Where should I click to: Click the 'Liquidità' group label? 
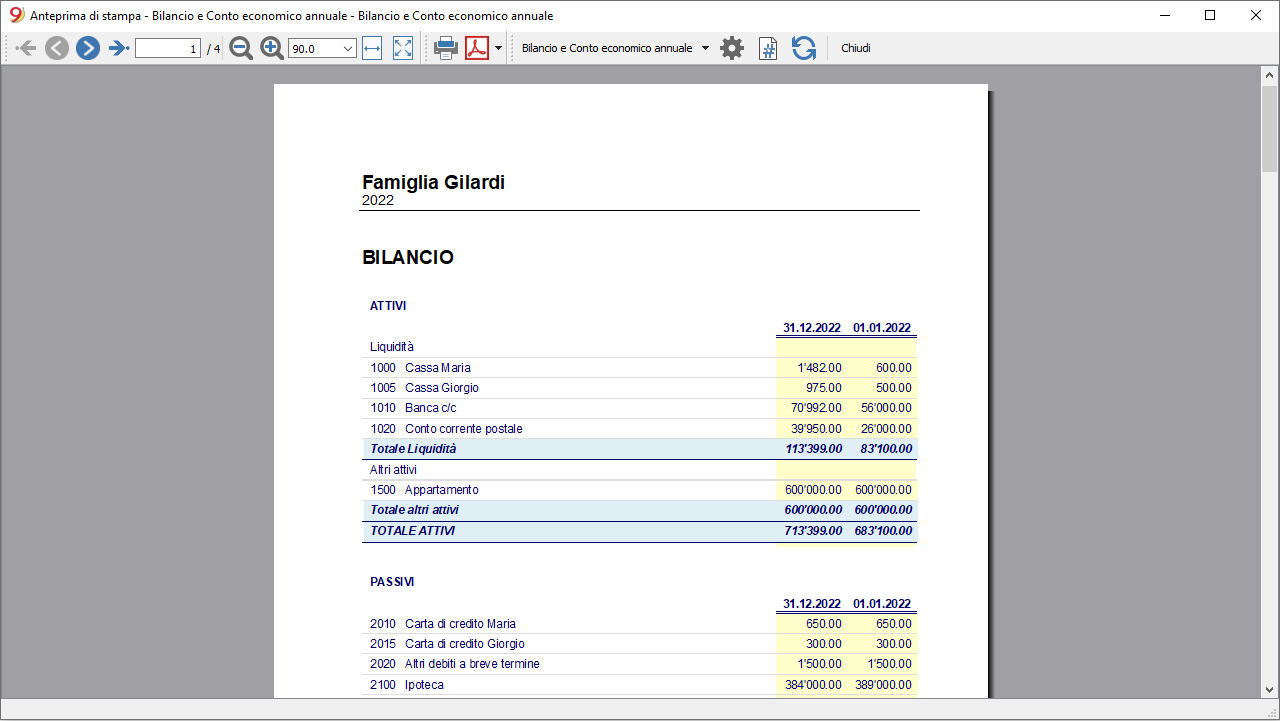coord(392,347)
